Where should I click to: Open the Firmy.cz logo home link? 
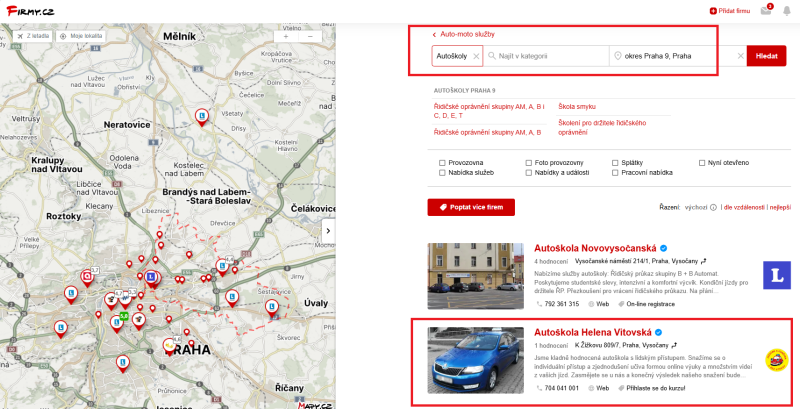tap(30, 11)
